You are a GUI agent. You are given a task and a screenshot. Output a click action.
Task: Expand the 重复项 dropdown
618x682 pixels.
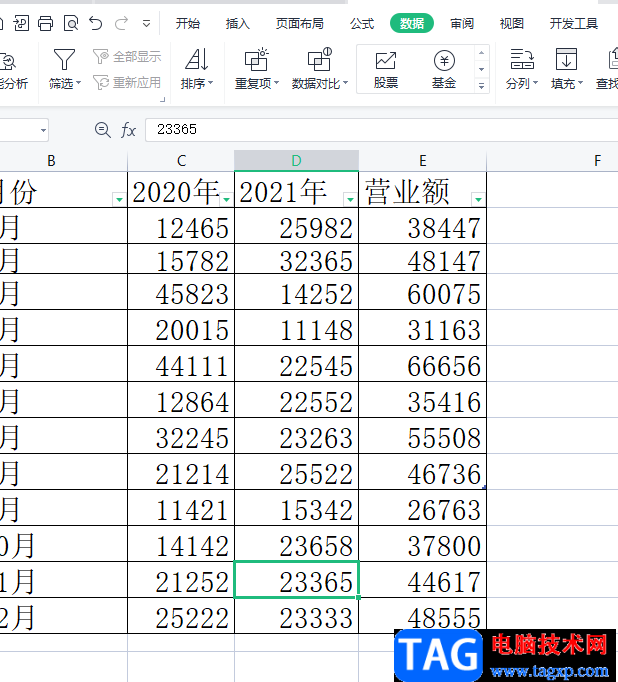click(277, 82)
